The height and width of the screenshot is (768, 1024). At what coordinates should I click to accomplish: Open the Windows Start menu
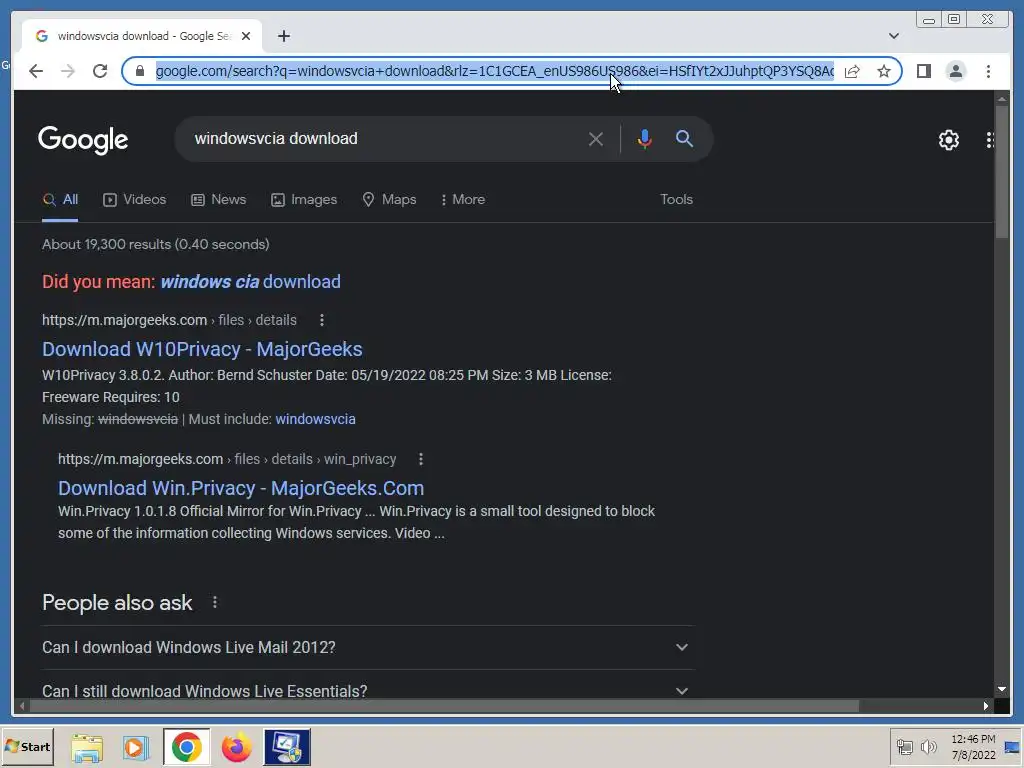[x=27, y=746]
